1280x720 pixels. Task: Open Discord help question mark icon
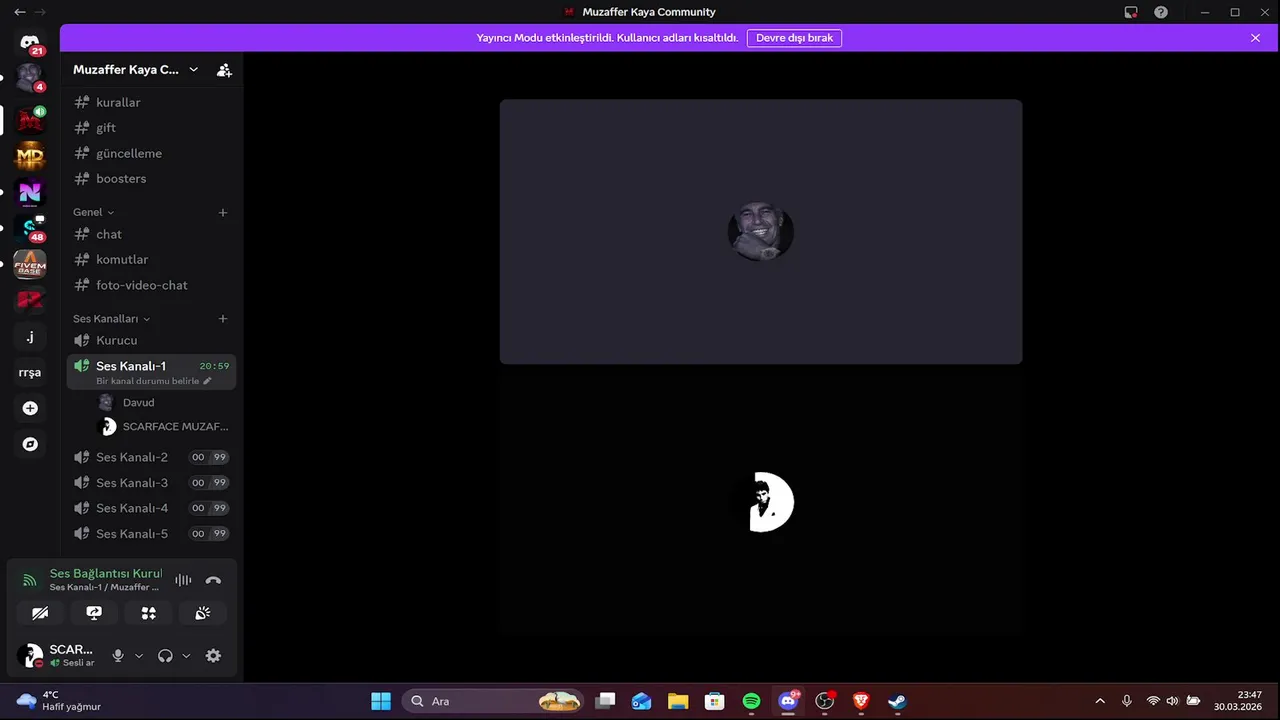(1161, 12)
